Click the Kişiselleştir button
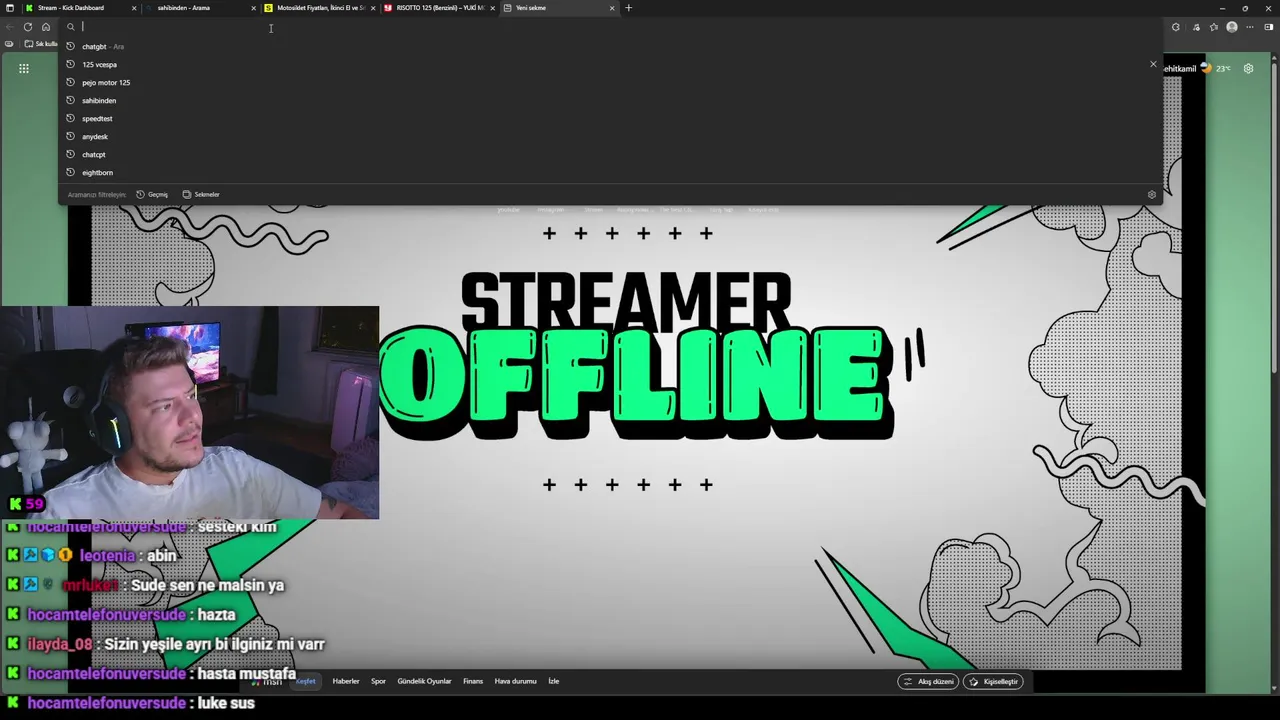 [993, 681]
